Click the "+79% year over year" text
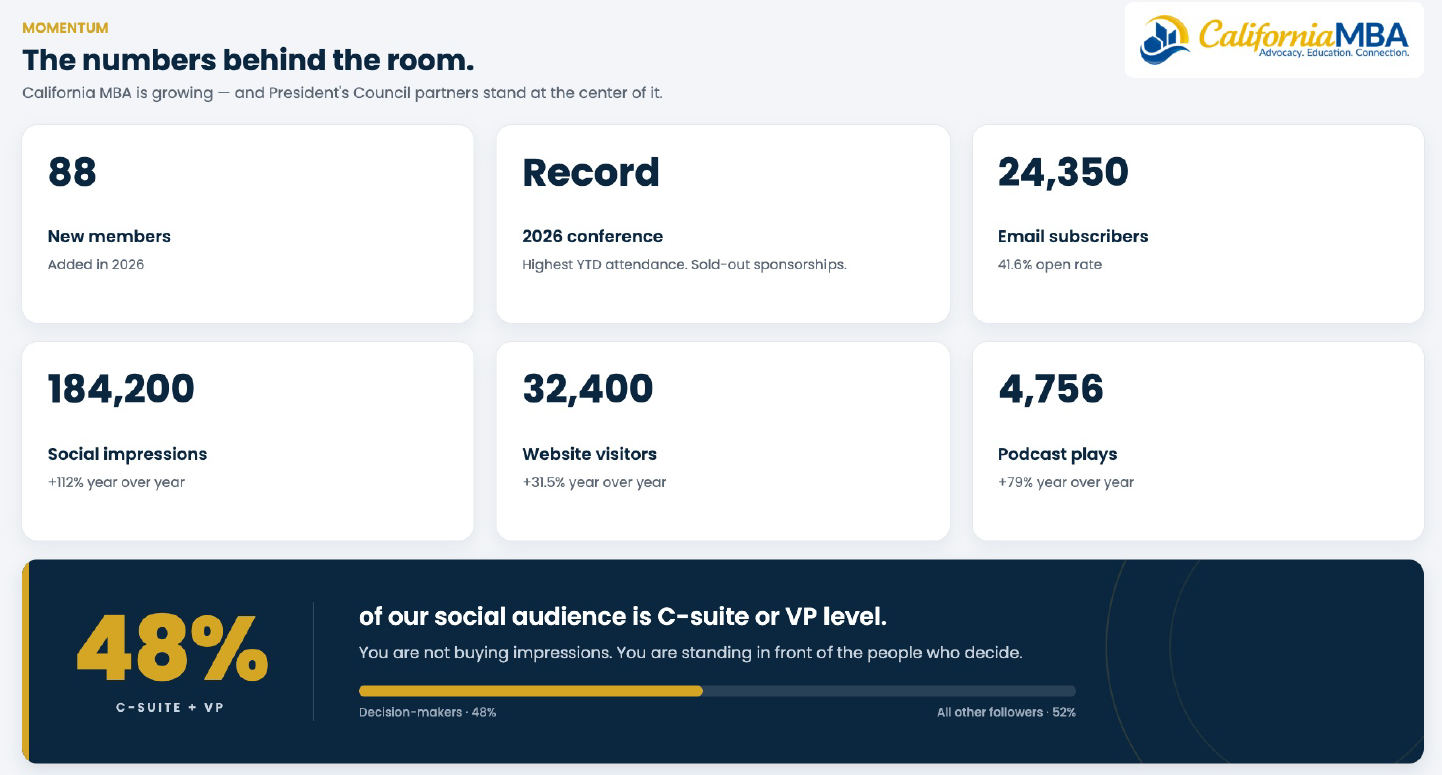Screen dimensions: 1442x775 [1066, 482]
